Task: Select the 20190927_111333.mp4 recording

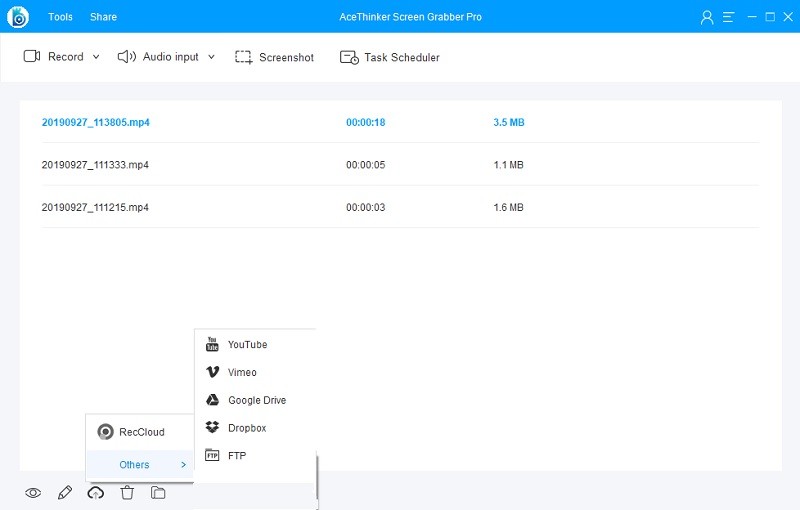Action: [95, 165]
